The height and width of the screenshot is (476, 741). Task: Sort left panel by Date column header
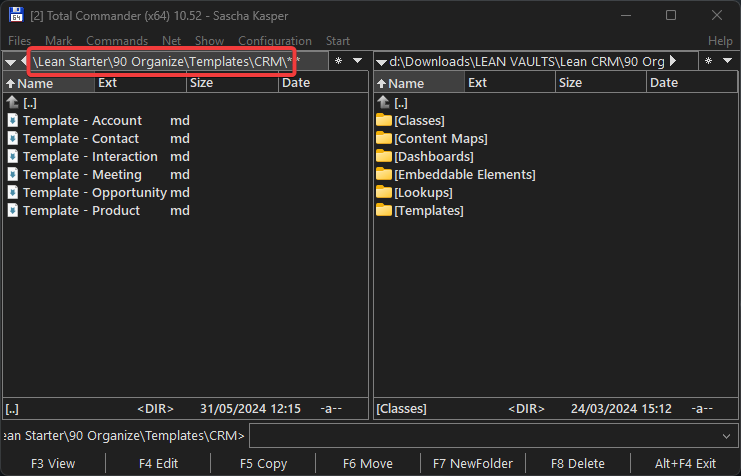(323, 83)
